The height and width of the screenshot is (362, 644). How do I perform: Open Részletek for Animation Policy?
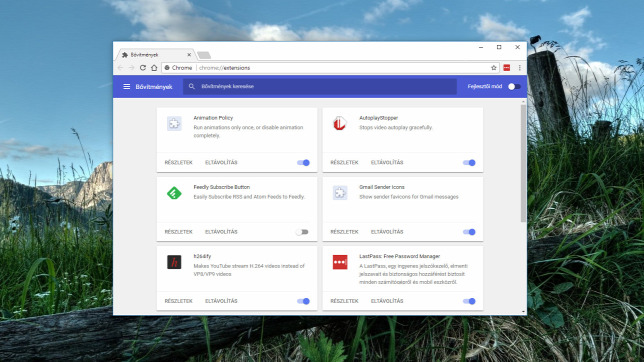(179, 163)
